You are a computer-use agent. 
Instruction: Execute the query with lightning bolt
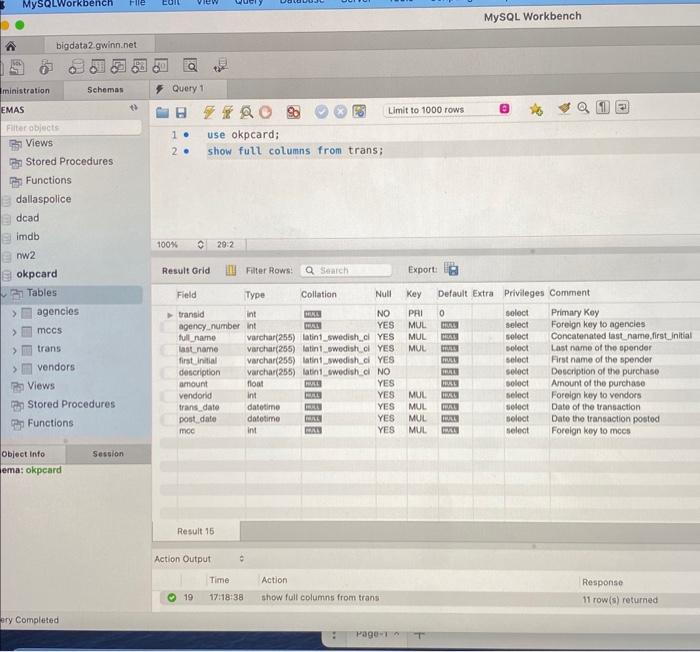(208, 112)
